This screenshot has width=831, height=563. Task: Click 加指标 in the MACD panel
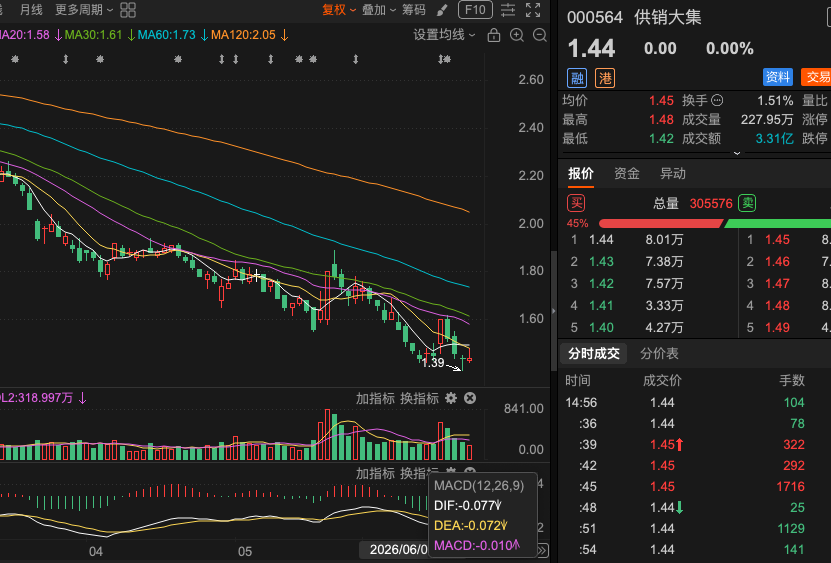tap(375, 473)
